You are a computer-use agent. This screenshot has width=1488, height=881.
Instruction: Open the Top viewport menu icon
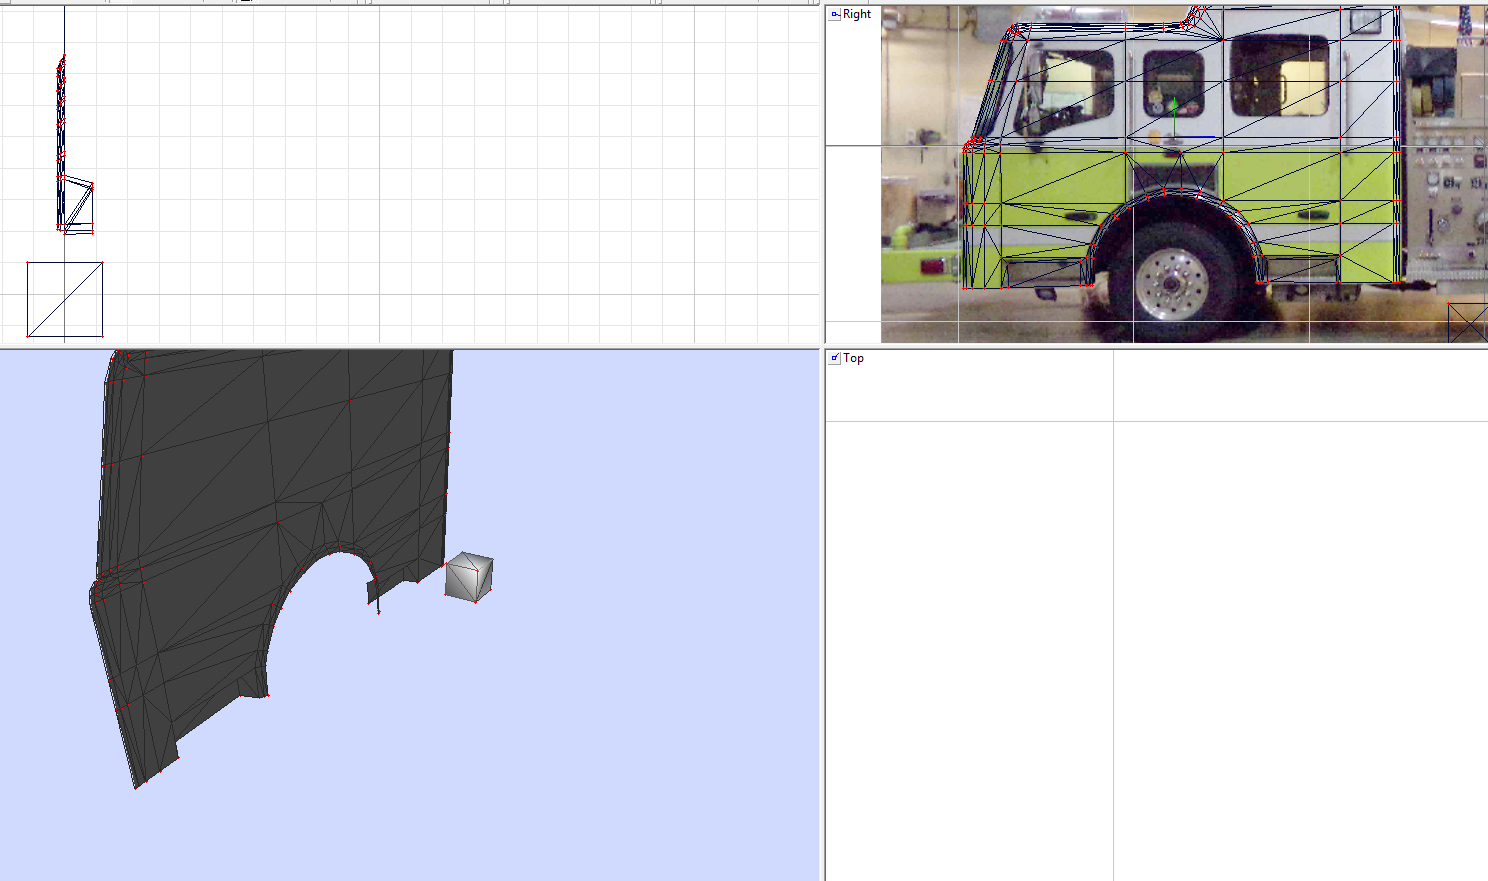833,357
